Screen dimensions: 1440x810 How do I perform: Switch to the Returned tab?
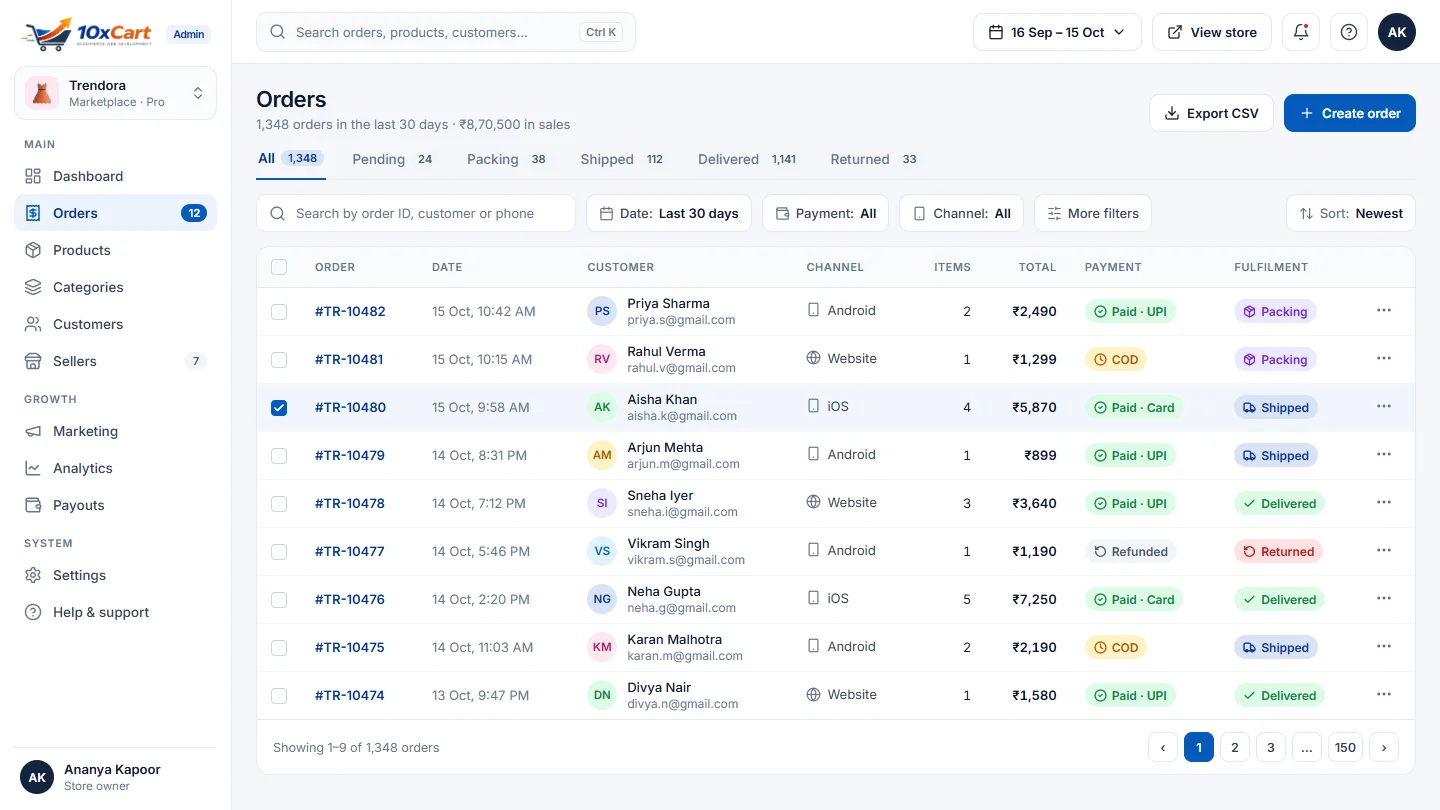coord(875,159)
